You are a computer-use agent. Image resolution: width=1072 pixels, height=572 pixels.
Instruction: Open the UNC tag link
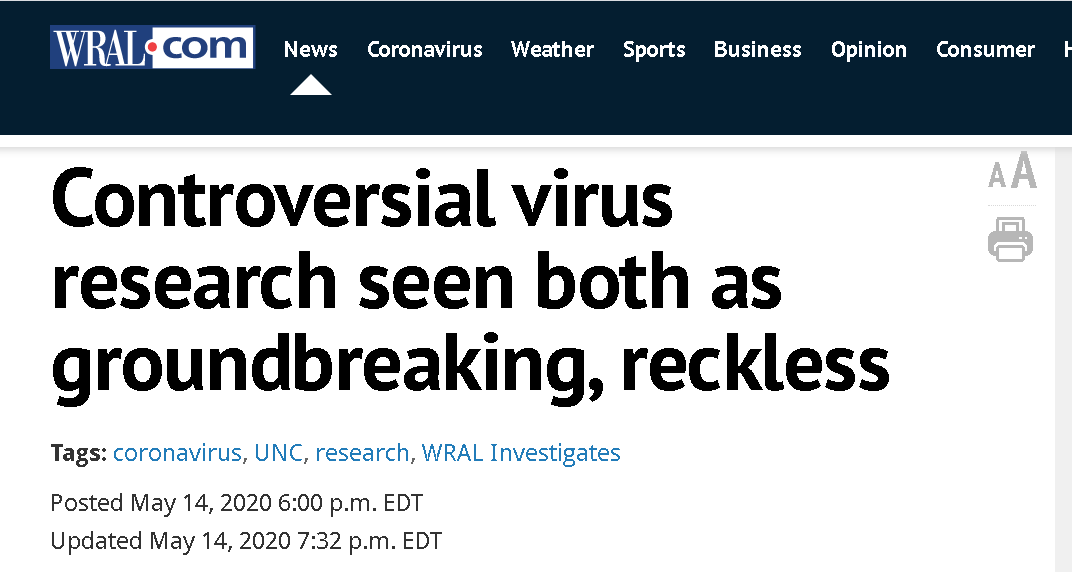278,452
